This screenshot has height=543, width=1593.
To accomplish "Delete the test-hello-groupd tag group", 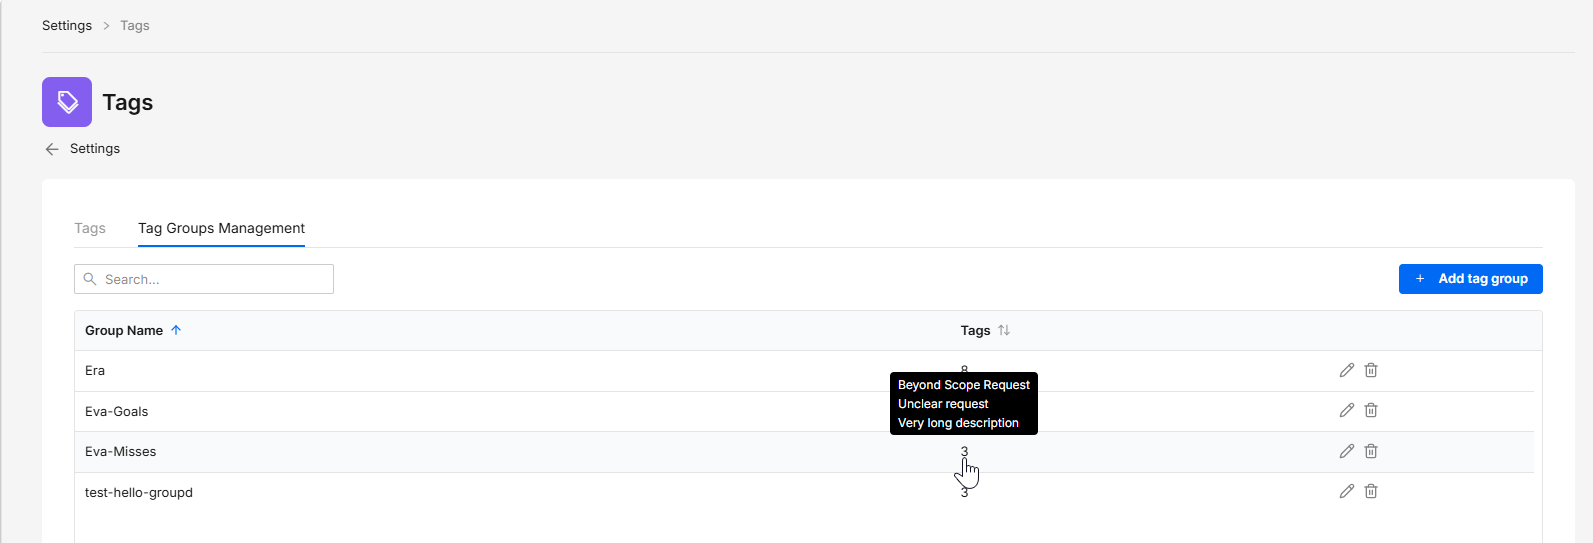I will click(x=1371, y=491).
